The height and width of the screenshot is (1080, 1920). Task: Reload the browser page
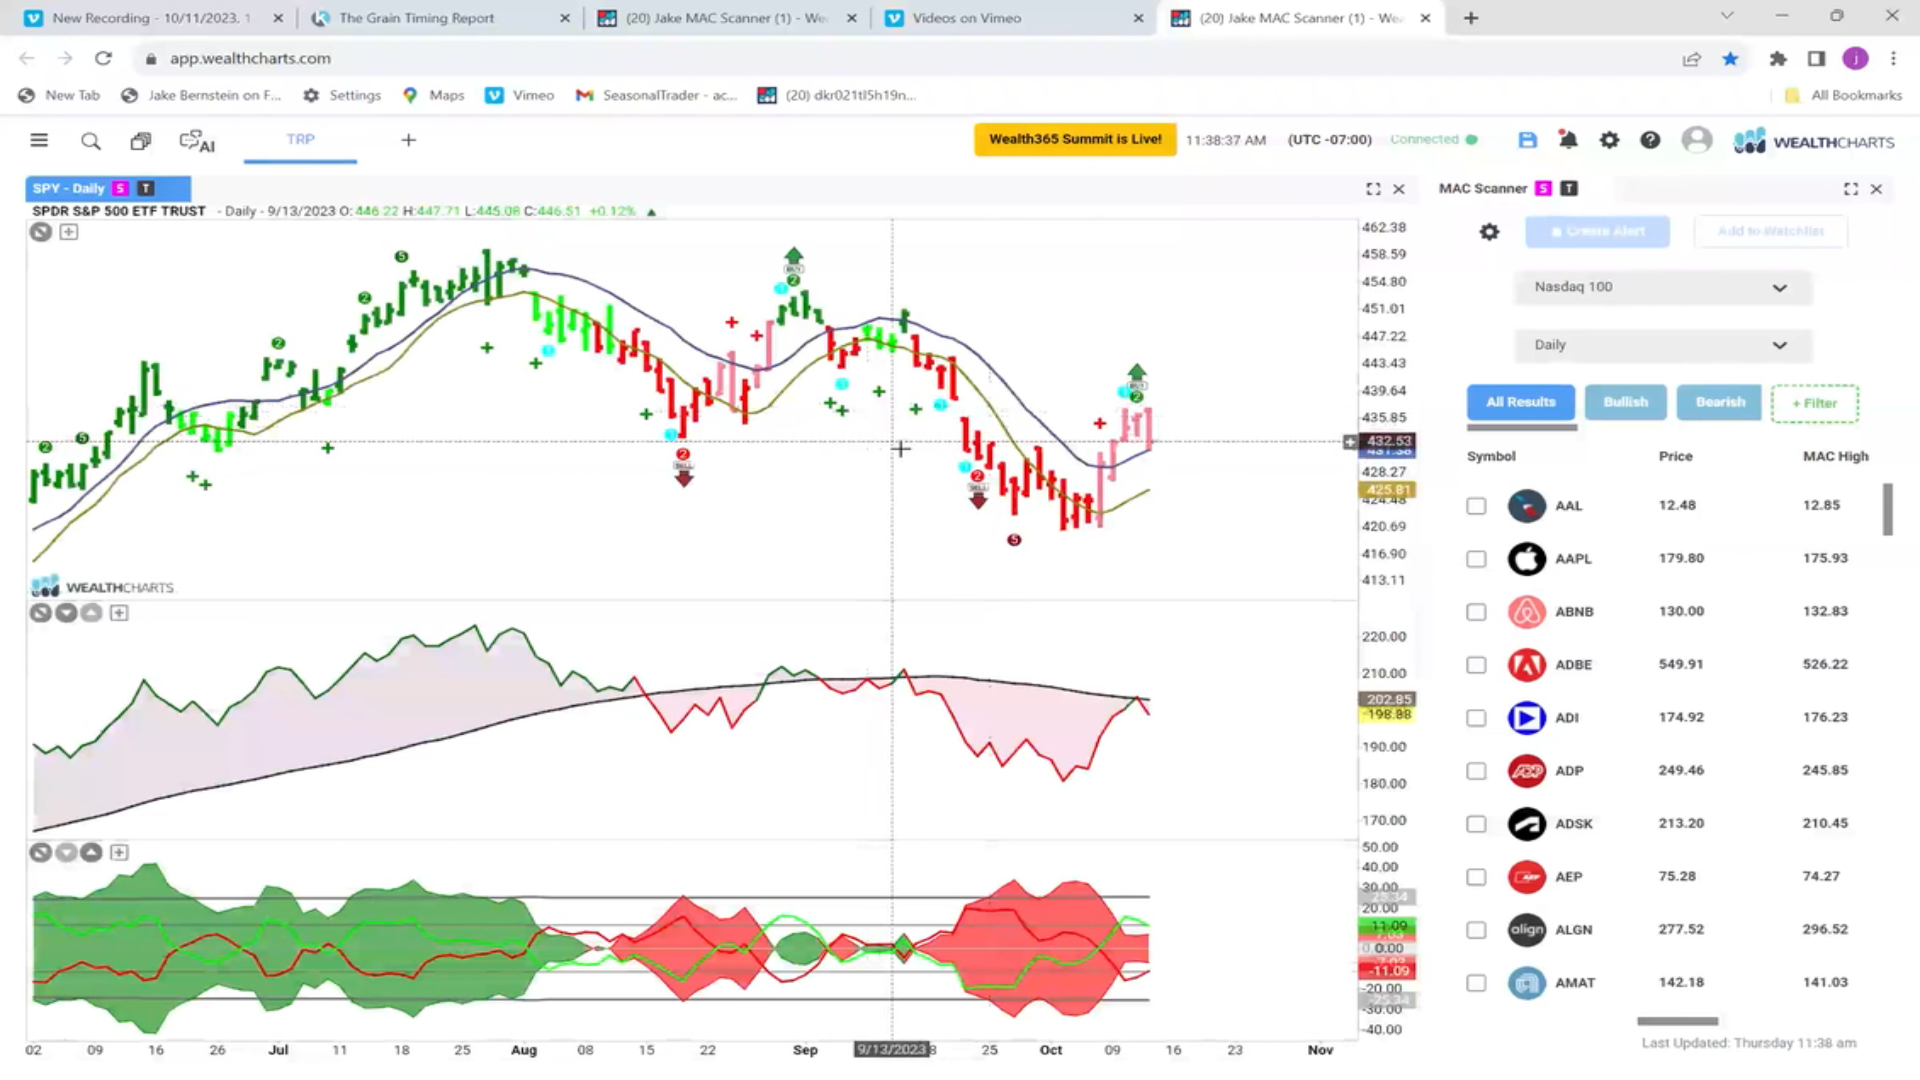(x=103, y=58)
